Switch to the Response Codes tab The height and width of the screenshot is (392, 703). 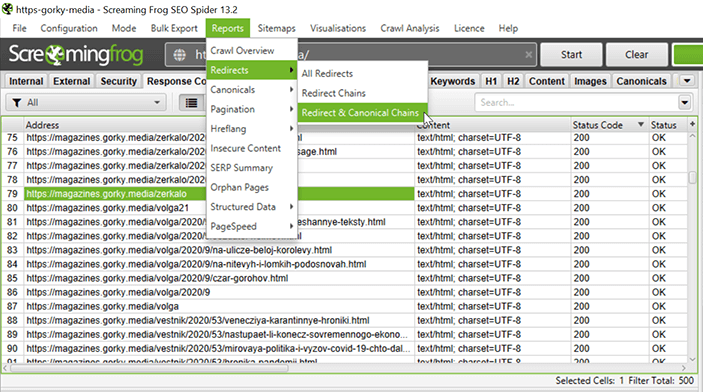pyautogui.click(x=175, y=81)
